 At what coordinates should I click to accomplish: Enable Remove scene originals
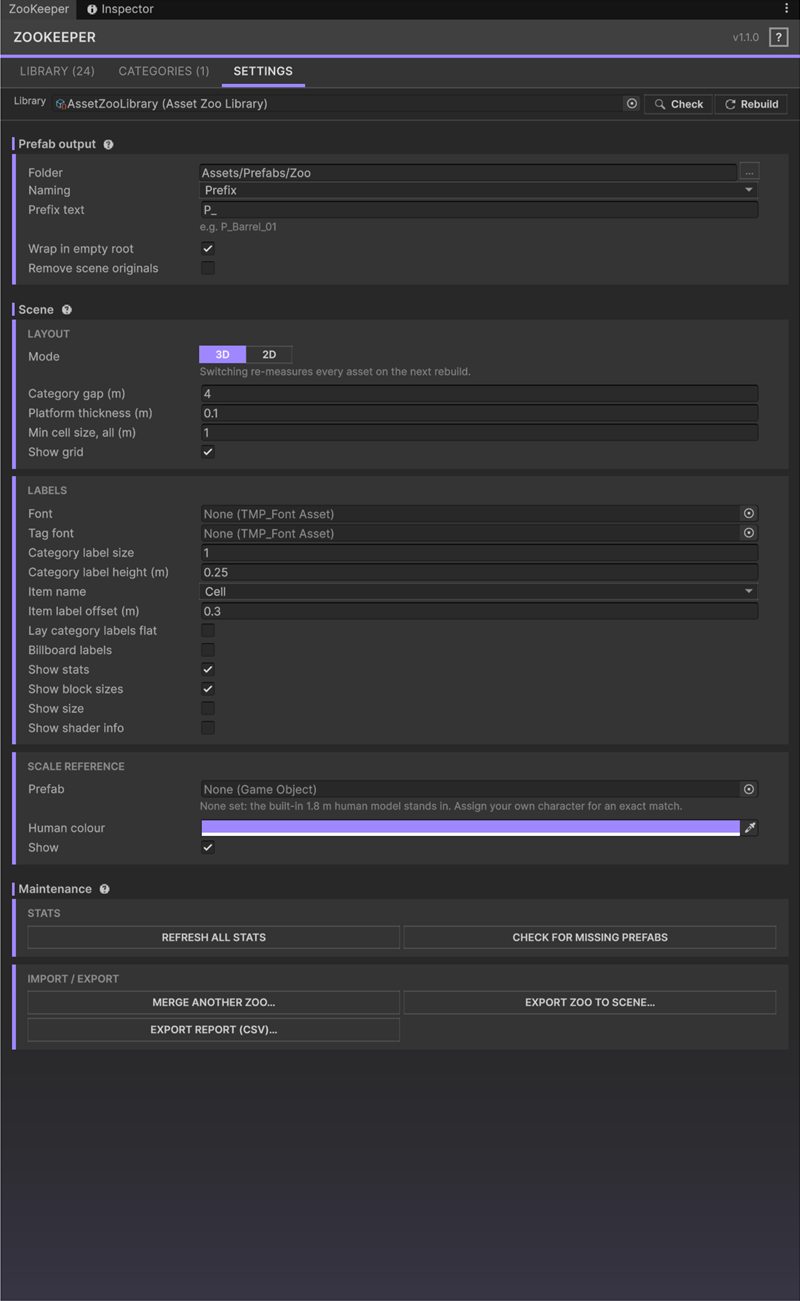click(208, 268)
